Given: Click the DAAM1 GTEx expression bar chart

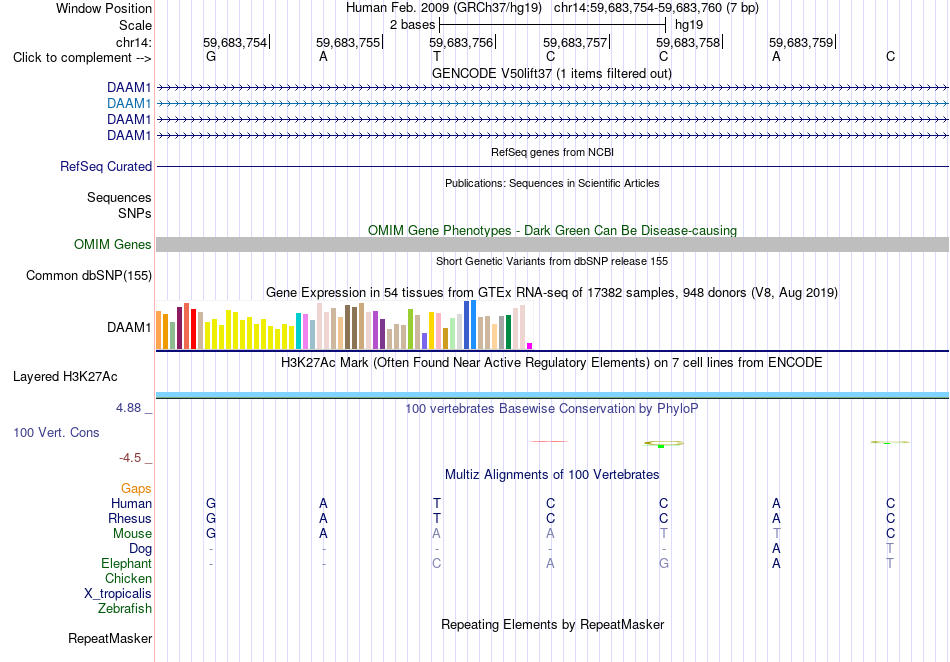Looking at the screenshot, I should pos(344,325).
